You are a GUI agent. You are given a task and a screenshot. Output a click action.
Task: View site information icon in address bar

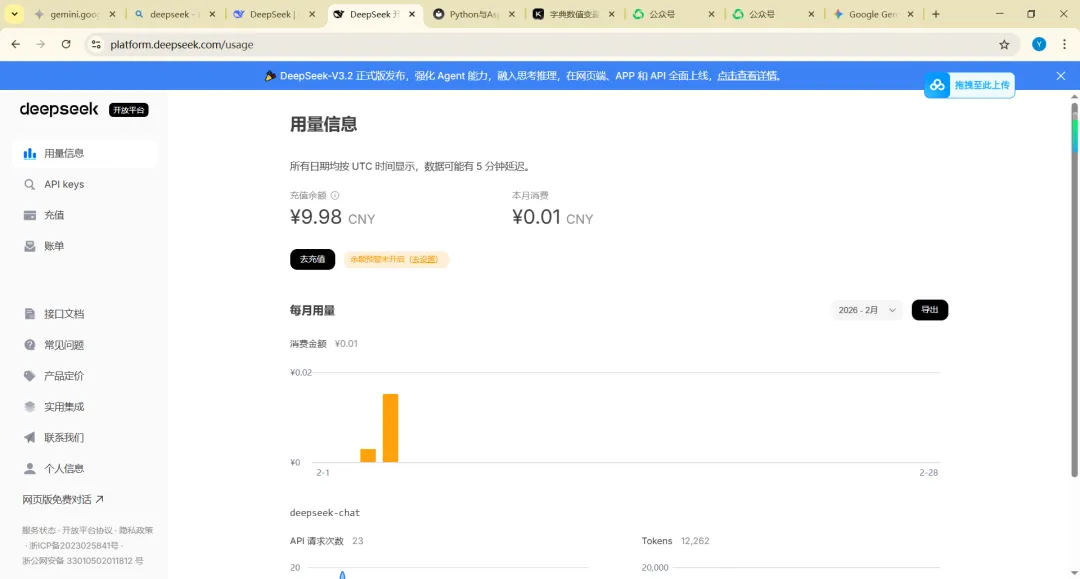[96, 45]
